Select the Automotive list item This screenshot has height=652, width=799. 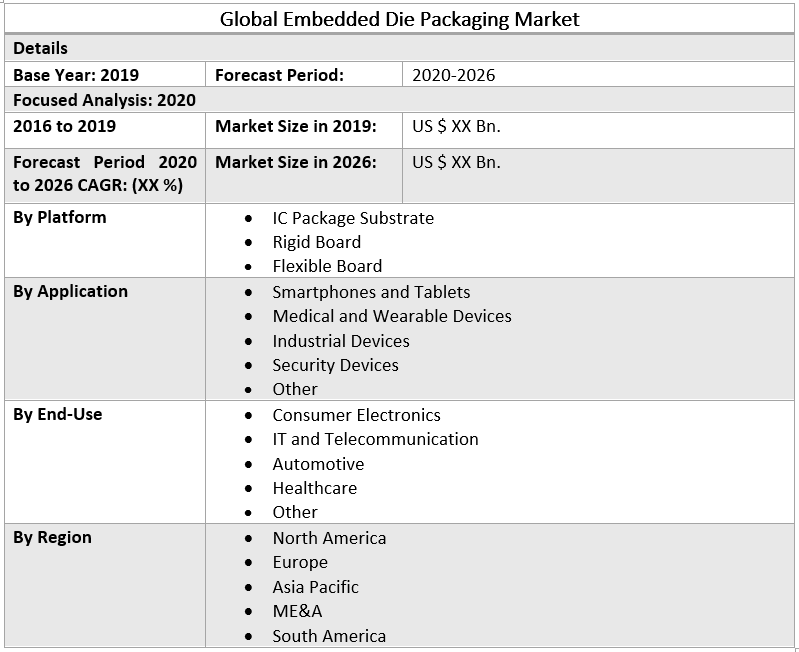318,464
